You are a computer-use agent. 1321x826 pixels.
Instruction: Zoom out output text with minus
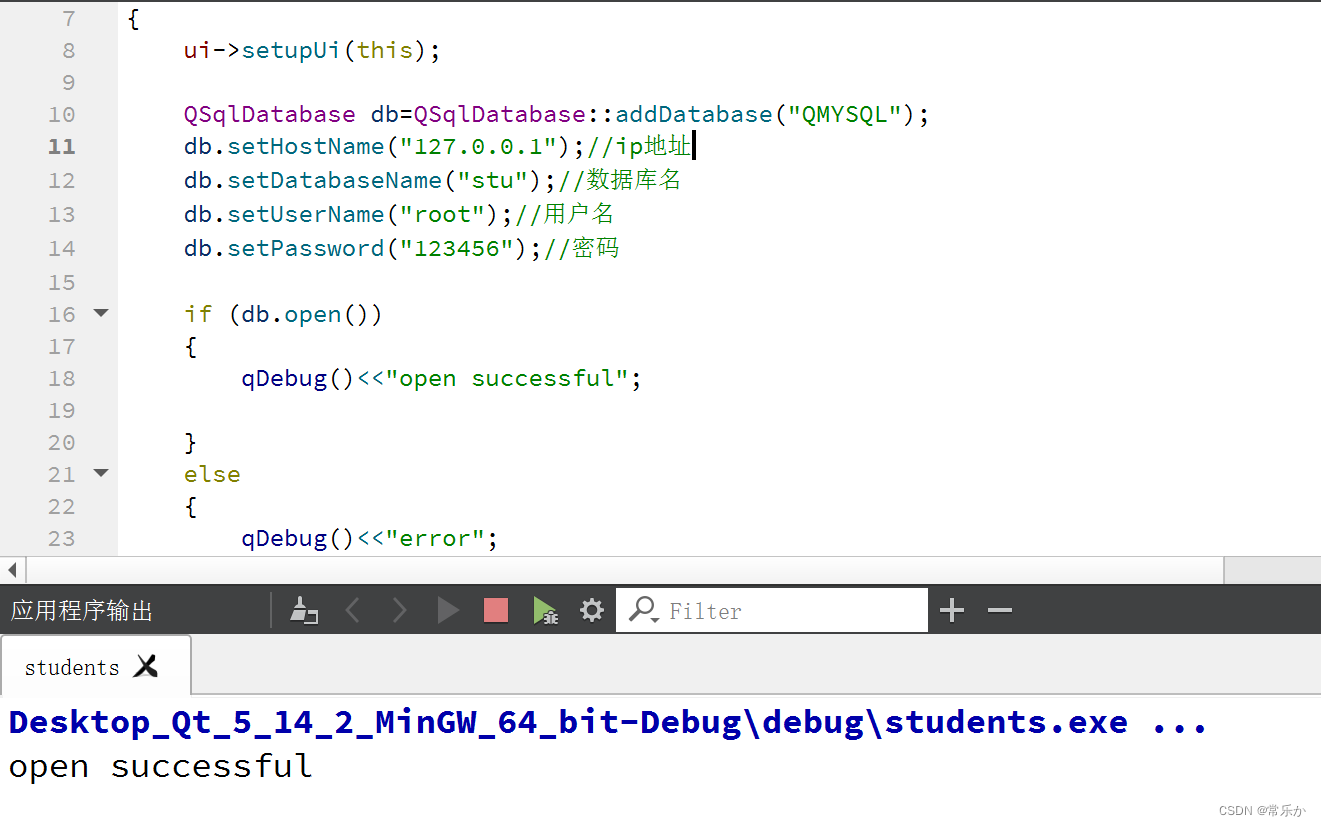[x=1000, y=610]
